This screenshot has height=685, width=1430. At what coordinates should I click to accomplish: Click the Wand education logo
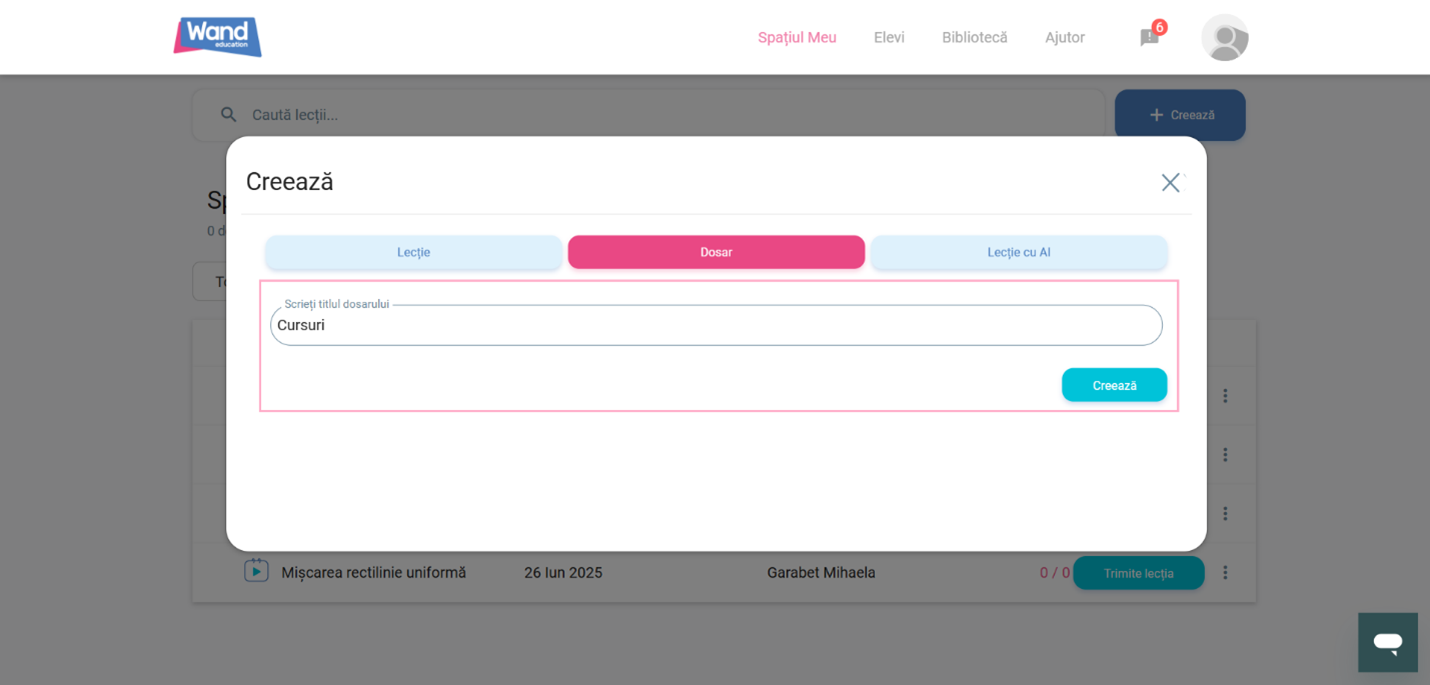click(x=217, y=37)
